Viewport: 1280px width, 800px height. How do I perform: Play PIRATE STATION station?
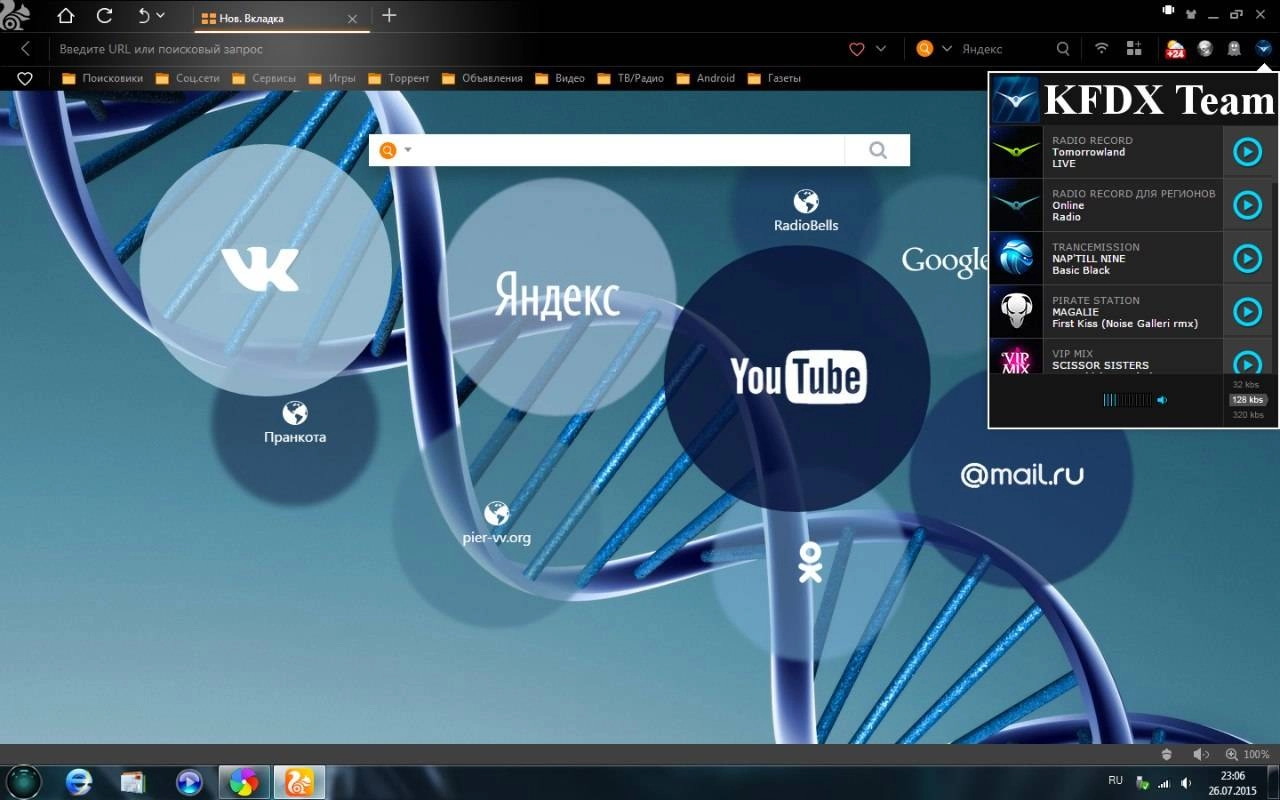pos(1247,312)
